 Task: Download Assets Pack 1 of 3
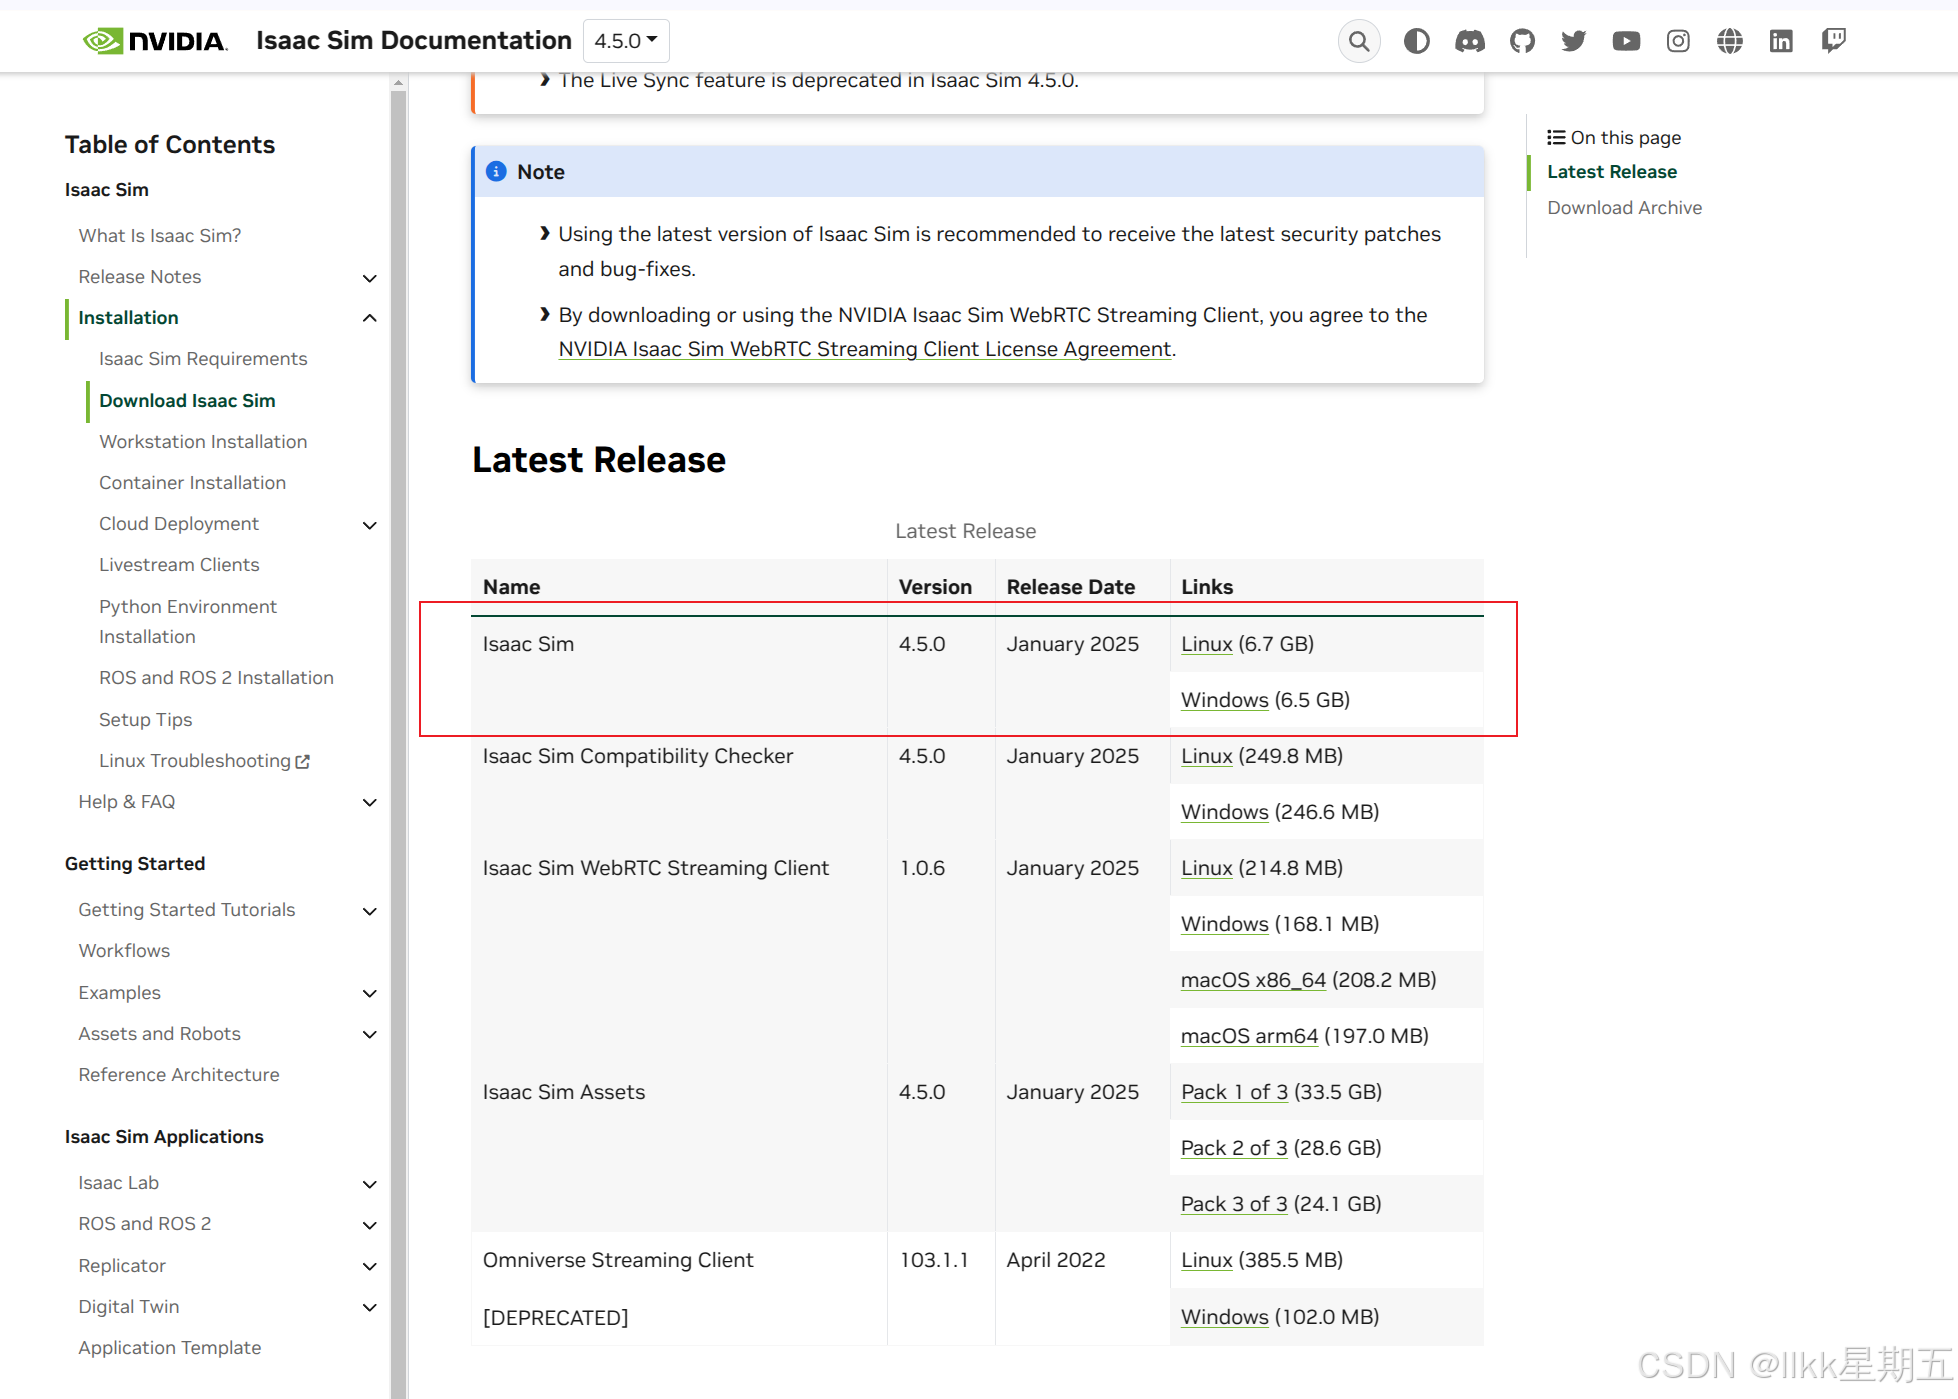coord(1234,1092)
